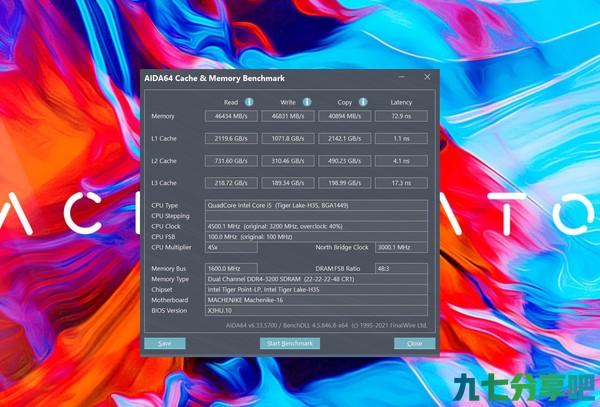
Task: Click the Close button at bottom
Action: click(415, 343)
